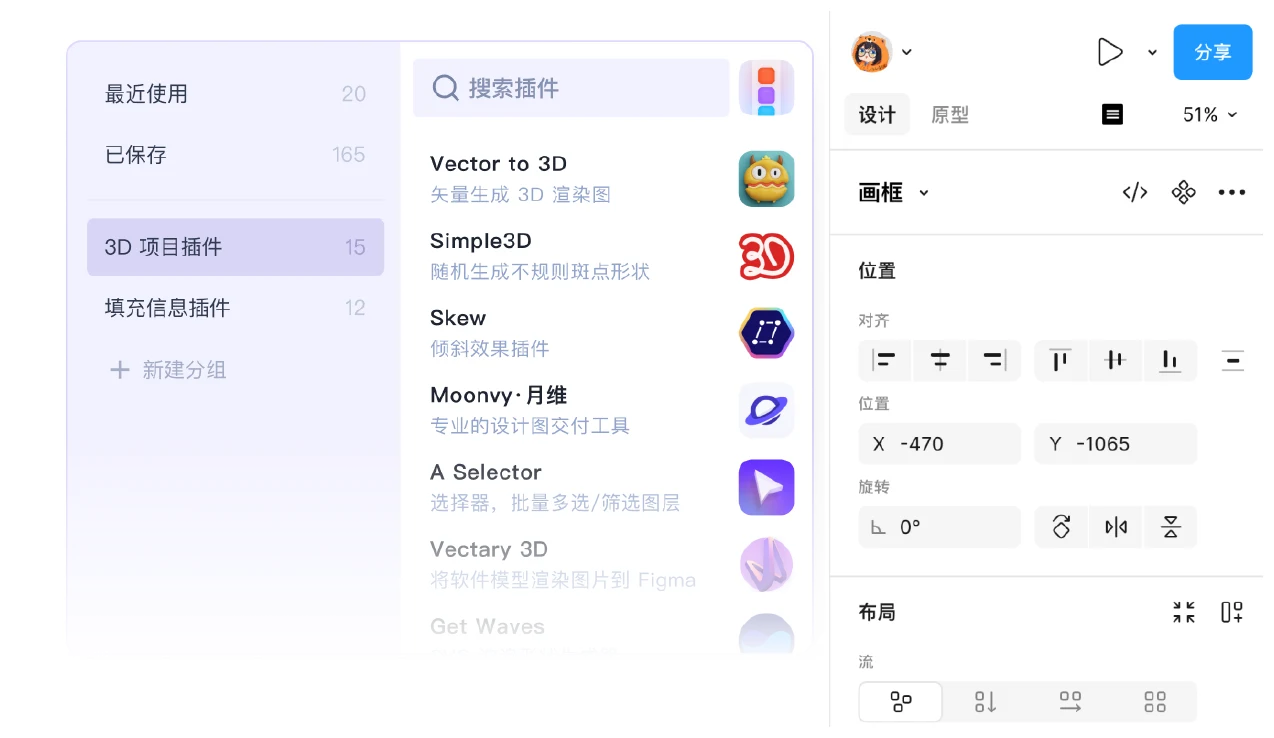Launch the A Selector plugin icon

[x=766, y=487]
